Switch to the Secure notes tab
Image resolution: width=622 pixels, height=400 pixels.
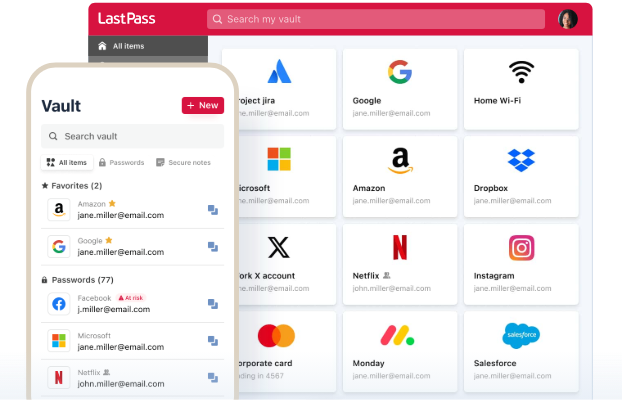point(182,162)
